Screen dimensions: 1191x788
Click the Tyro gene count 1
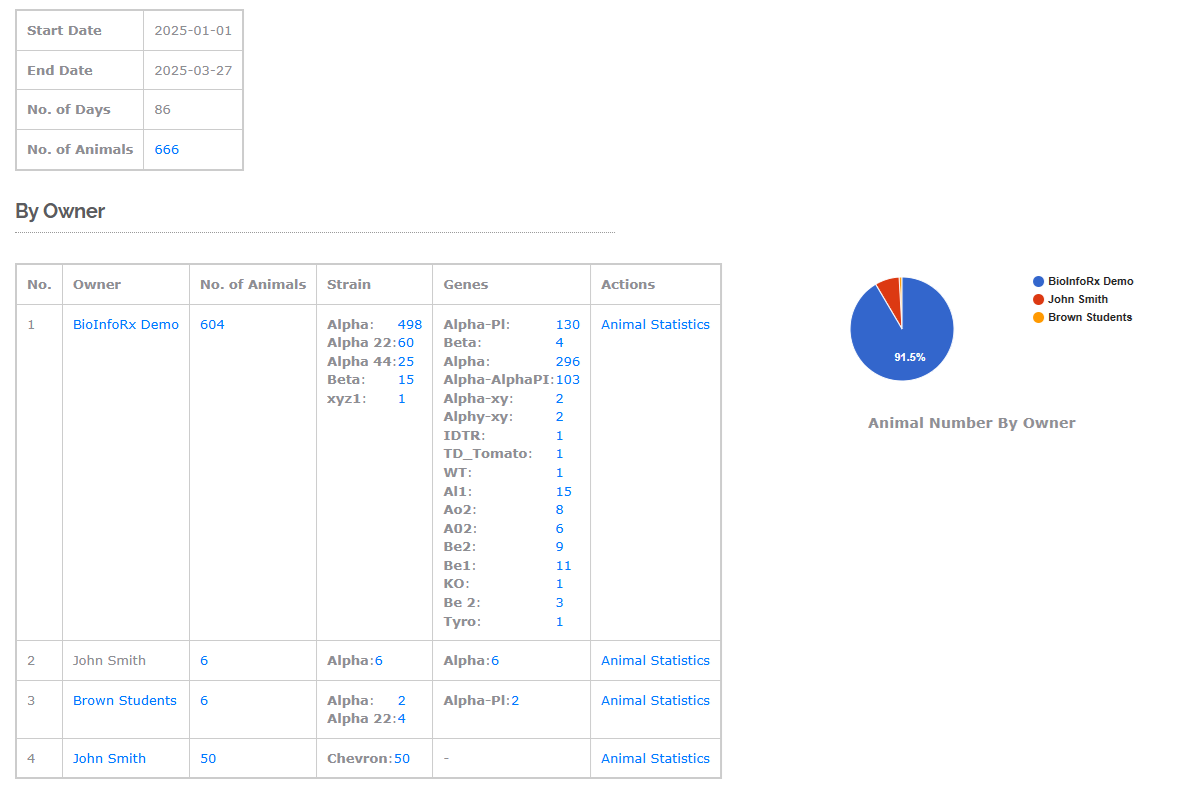click(560, 622)
